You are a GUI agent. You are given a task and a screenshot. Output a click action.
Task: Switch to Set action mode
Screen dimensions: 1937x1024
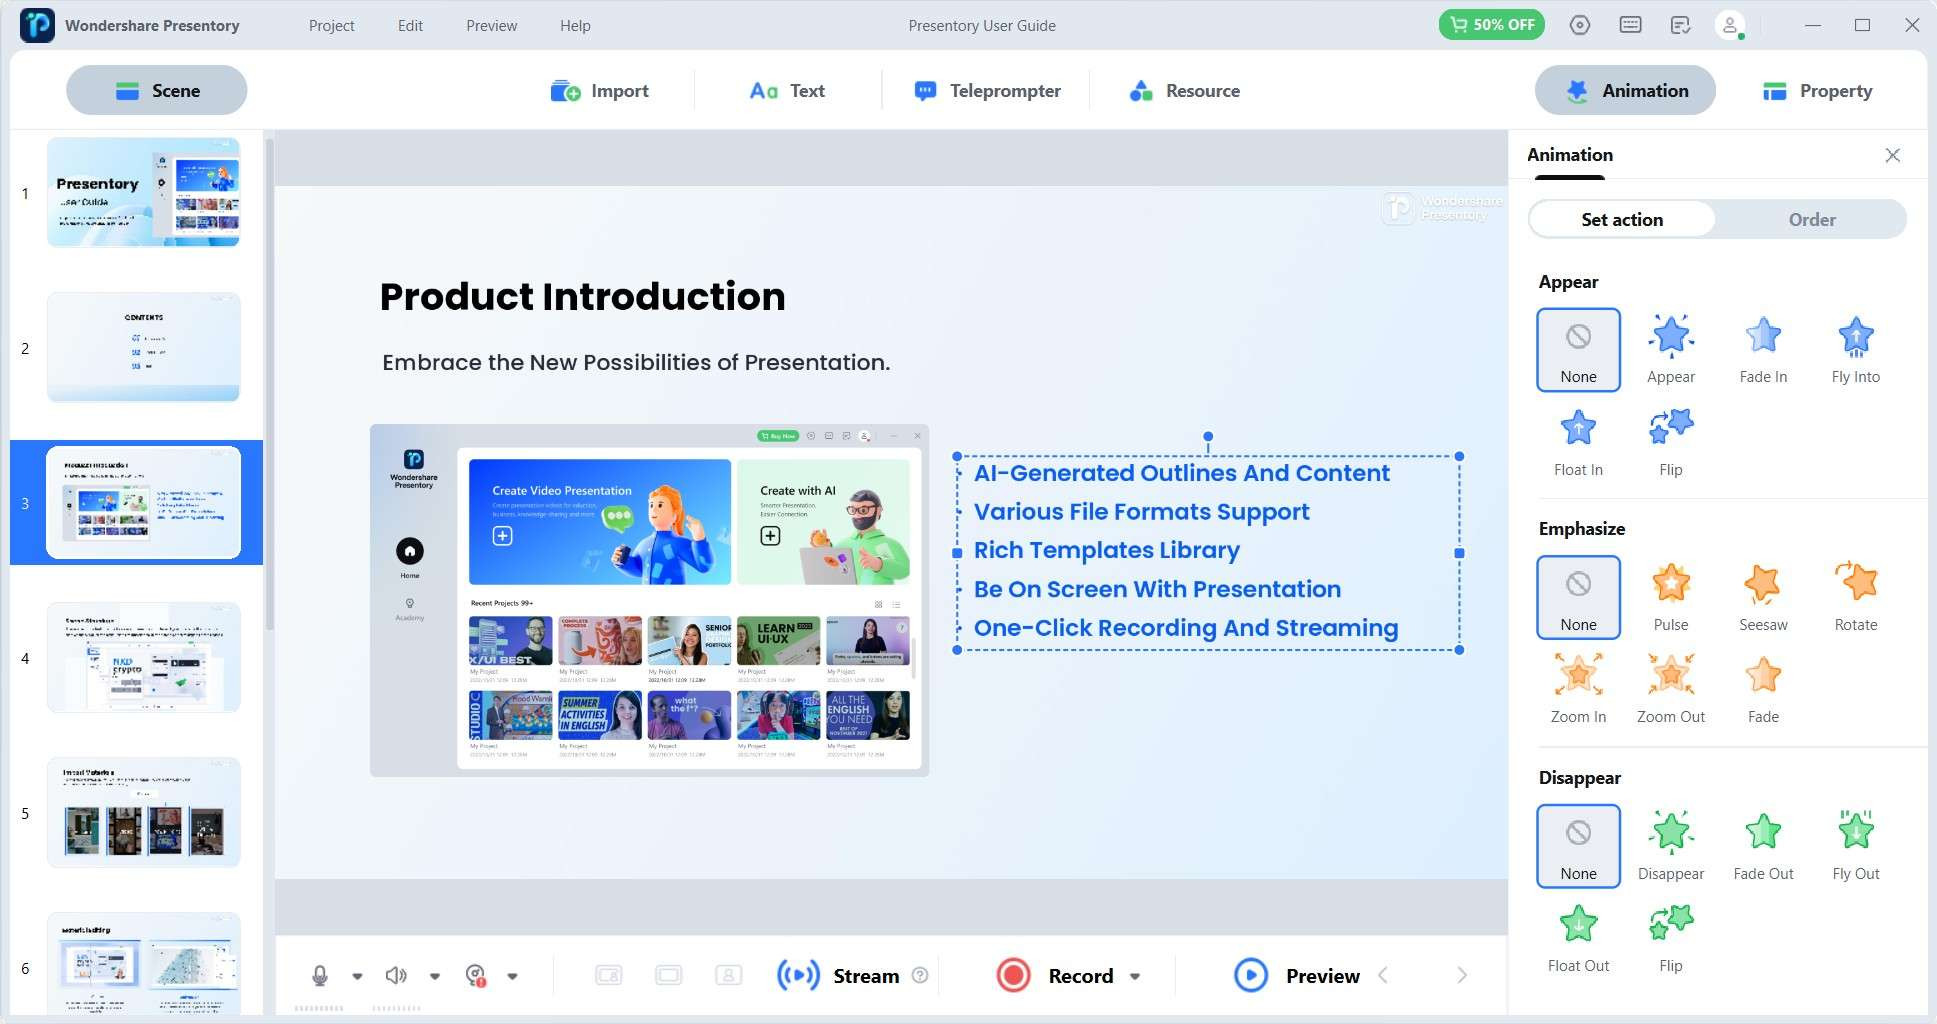pos(1622,219)
